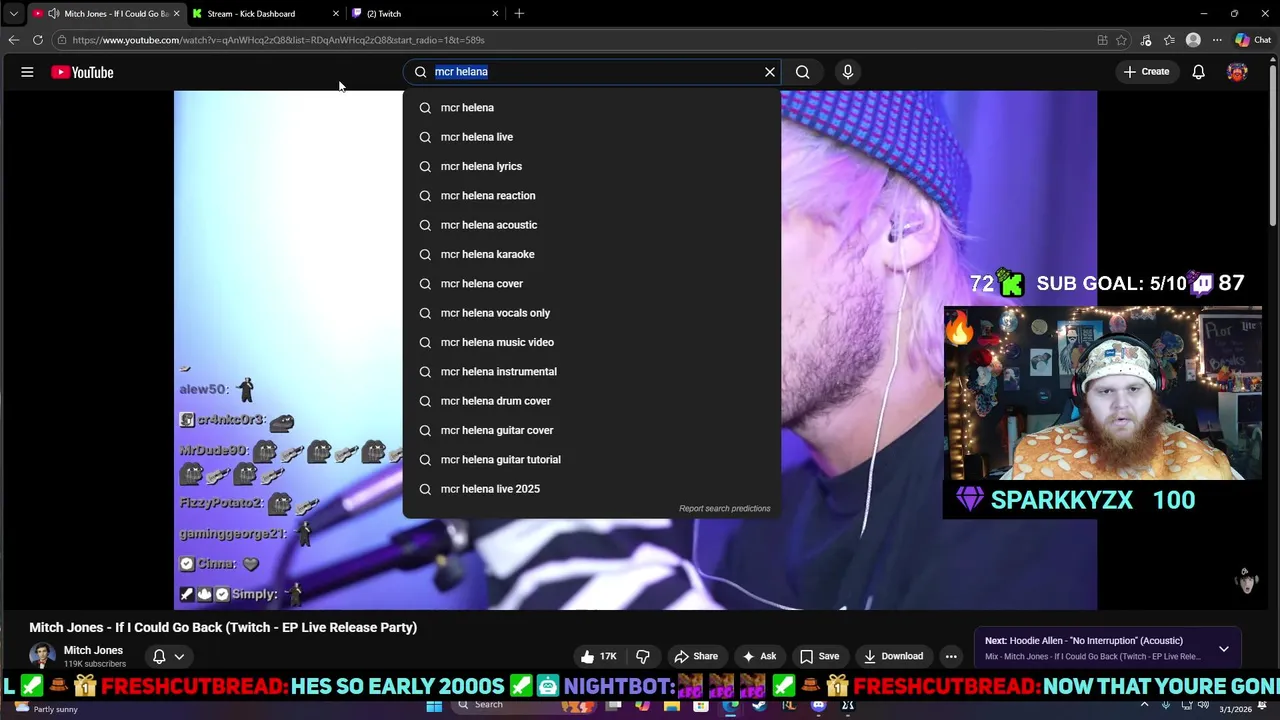Select 'mcr helena instrumental' suggestion

tap(592, 371)
